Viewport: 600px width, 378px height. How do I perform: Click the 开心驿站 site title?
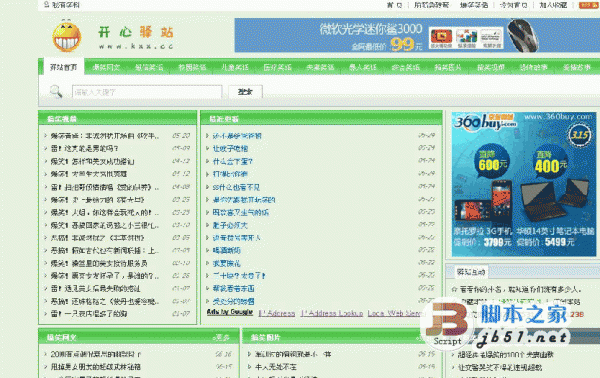[x=136, y=32]
